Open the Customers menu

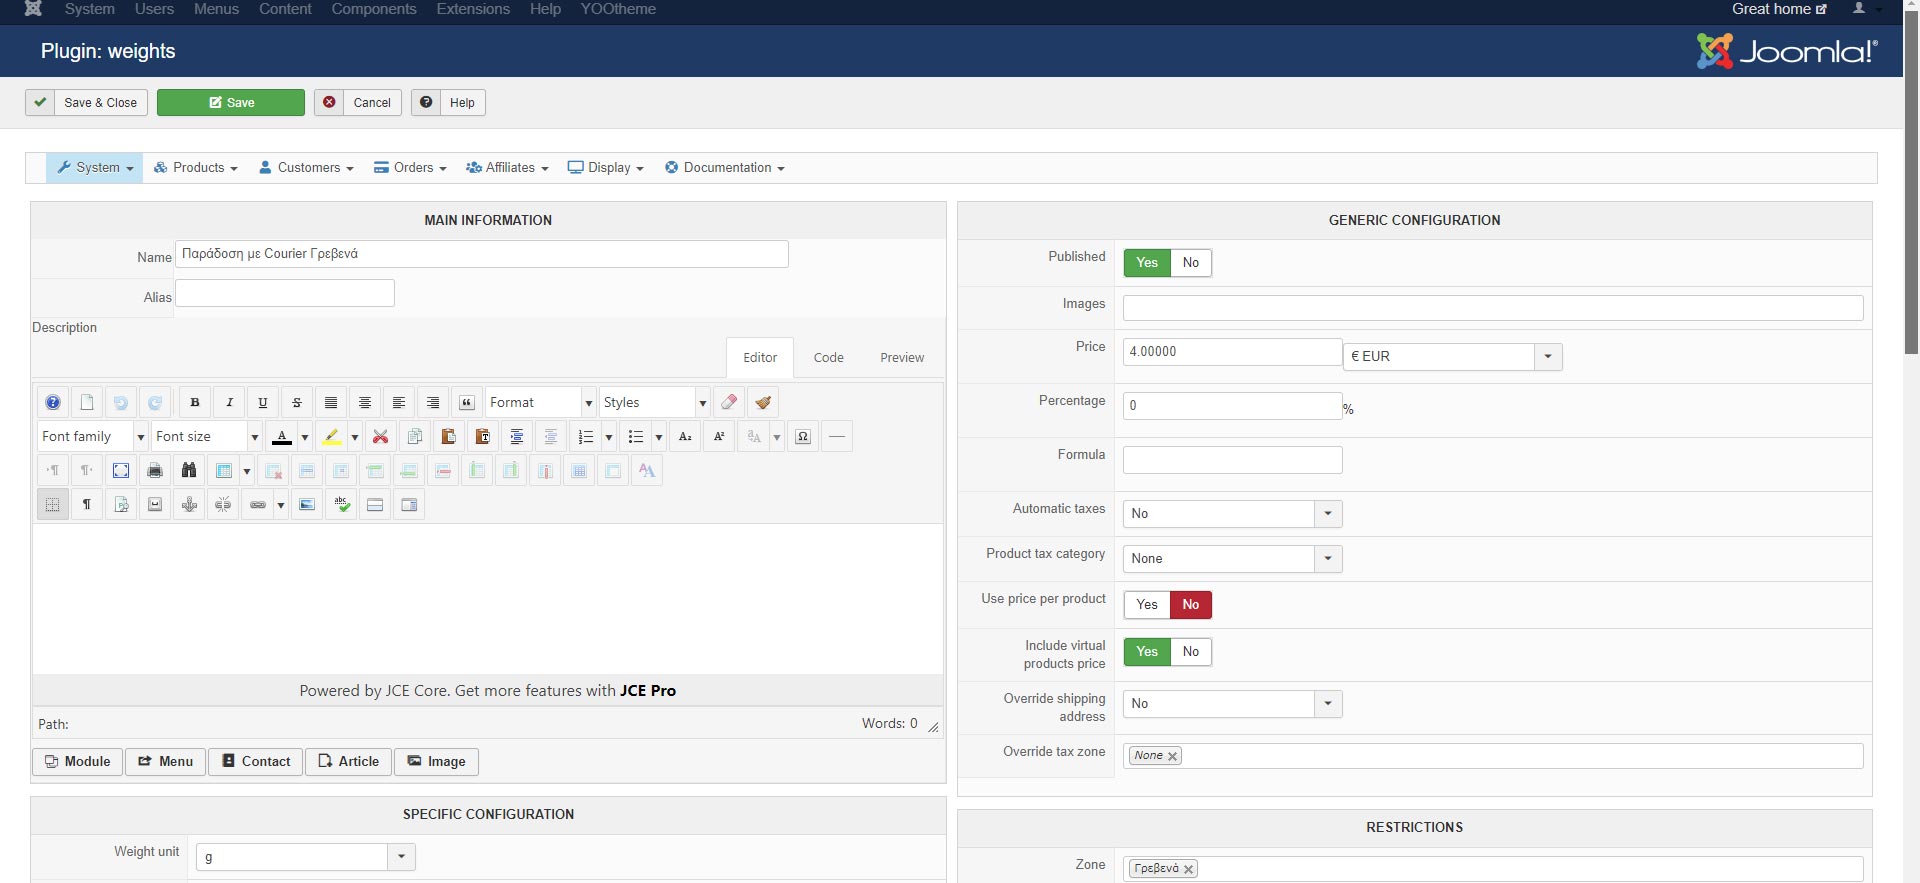[x=306, y=168]
